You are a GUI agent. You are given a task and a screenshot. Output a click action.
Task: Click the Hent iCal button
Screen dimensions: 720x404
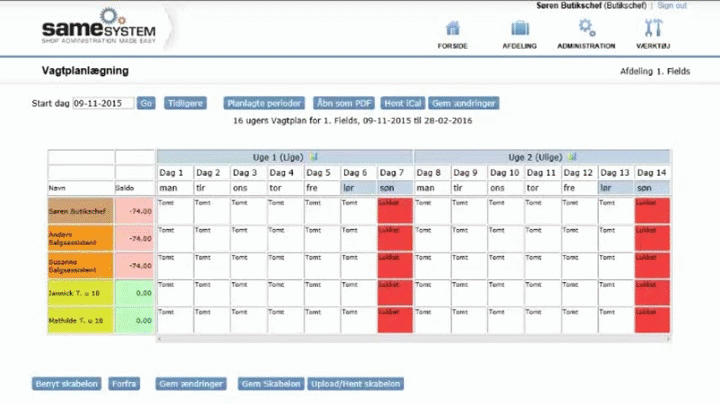point(403,103)
